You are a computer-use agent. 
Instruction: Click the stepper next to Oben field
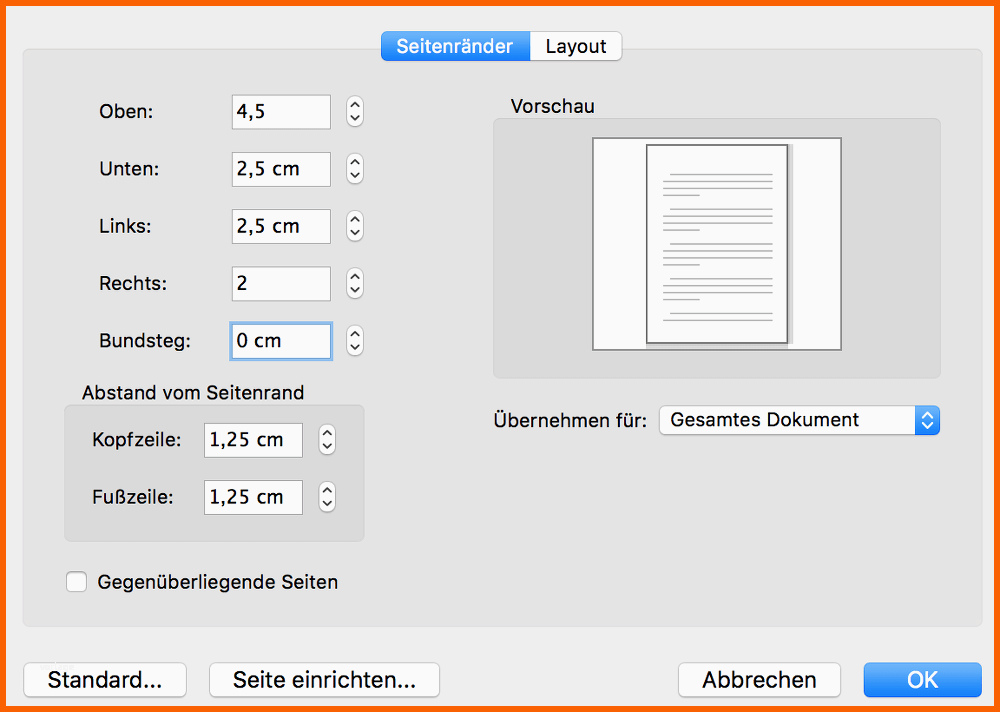pyautogui.click(x=354, y=112)
